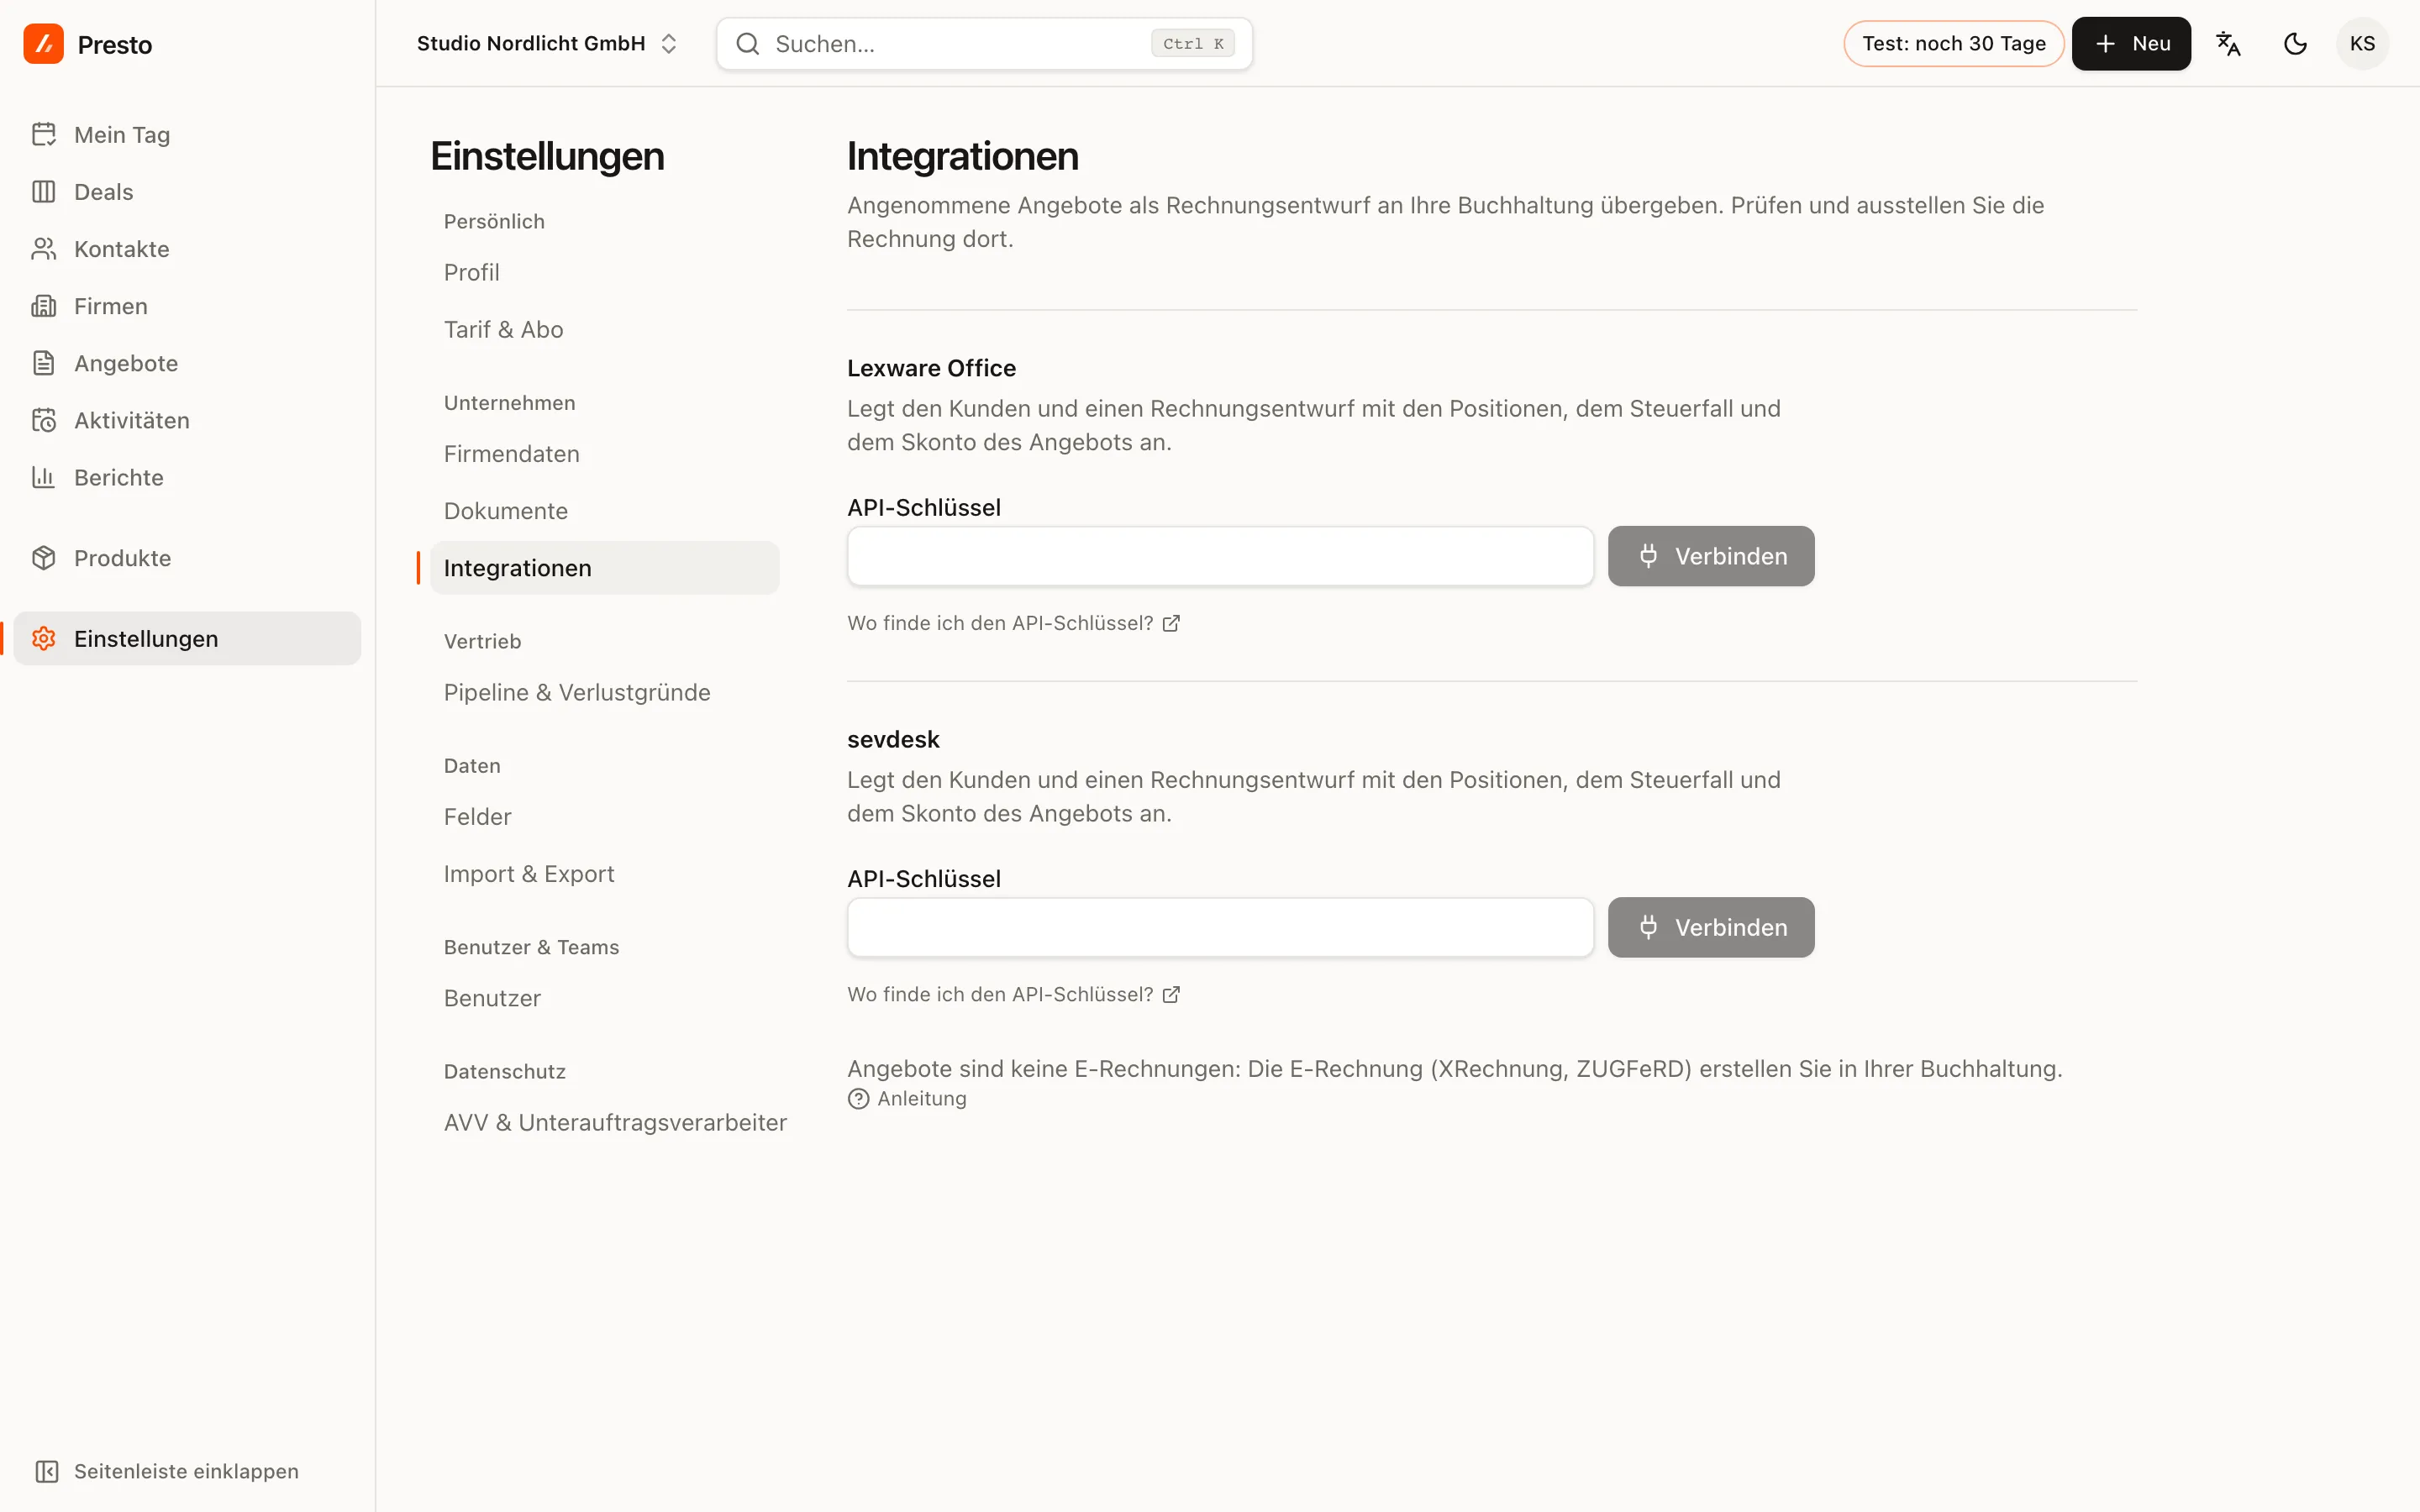Image resolution: width=2420 pixels, height=1512 pixels.
Task: Open Profil settings page
Action: [x=604, y=272]
